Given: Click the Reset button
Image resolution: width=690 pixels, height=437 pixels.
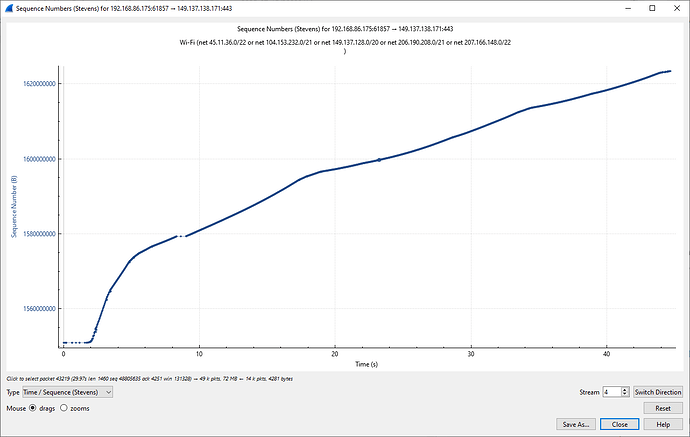Looking at the screenshot, I should tap(662, 408).
